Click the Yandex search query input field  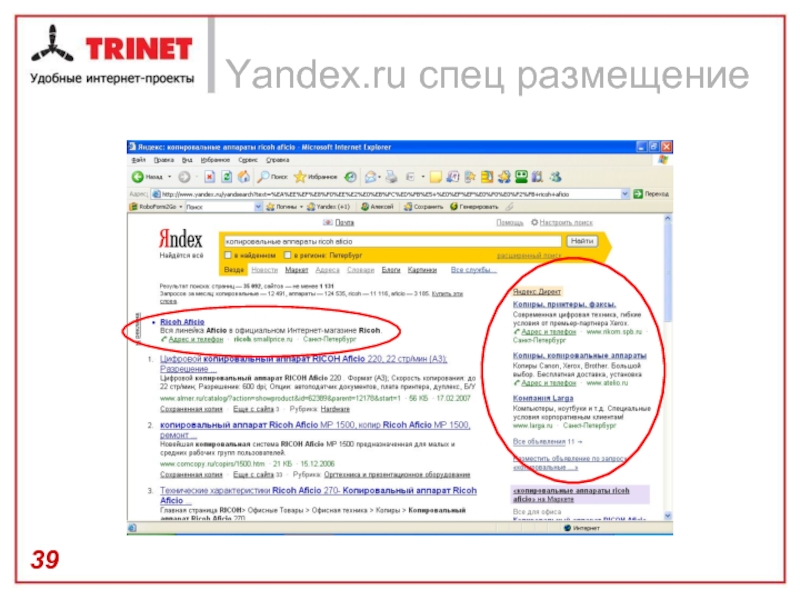pyautogui.click(x=392, y=241)
